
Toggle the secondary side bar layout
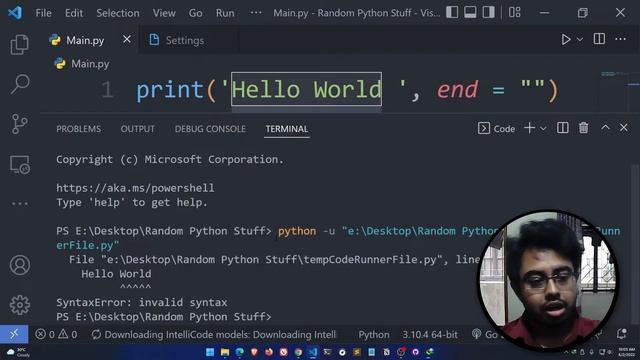[489, 12]
